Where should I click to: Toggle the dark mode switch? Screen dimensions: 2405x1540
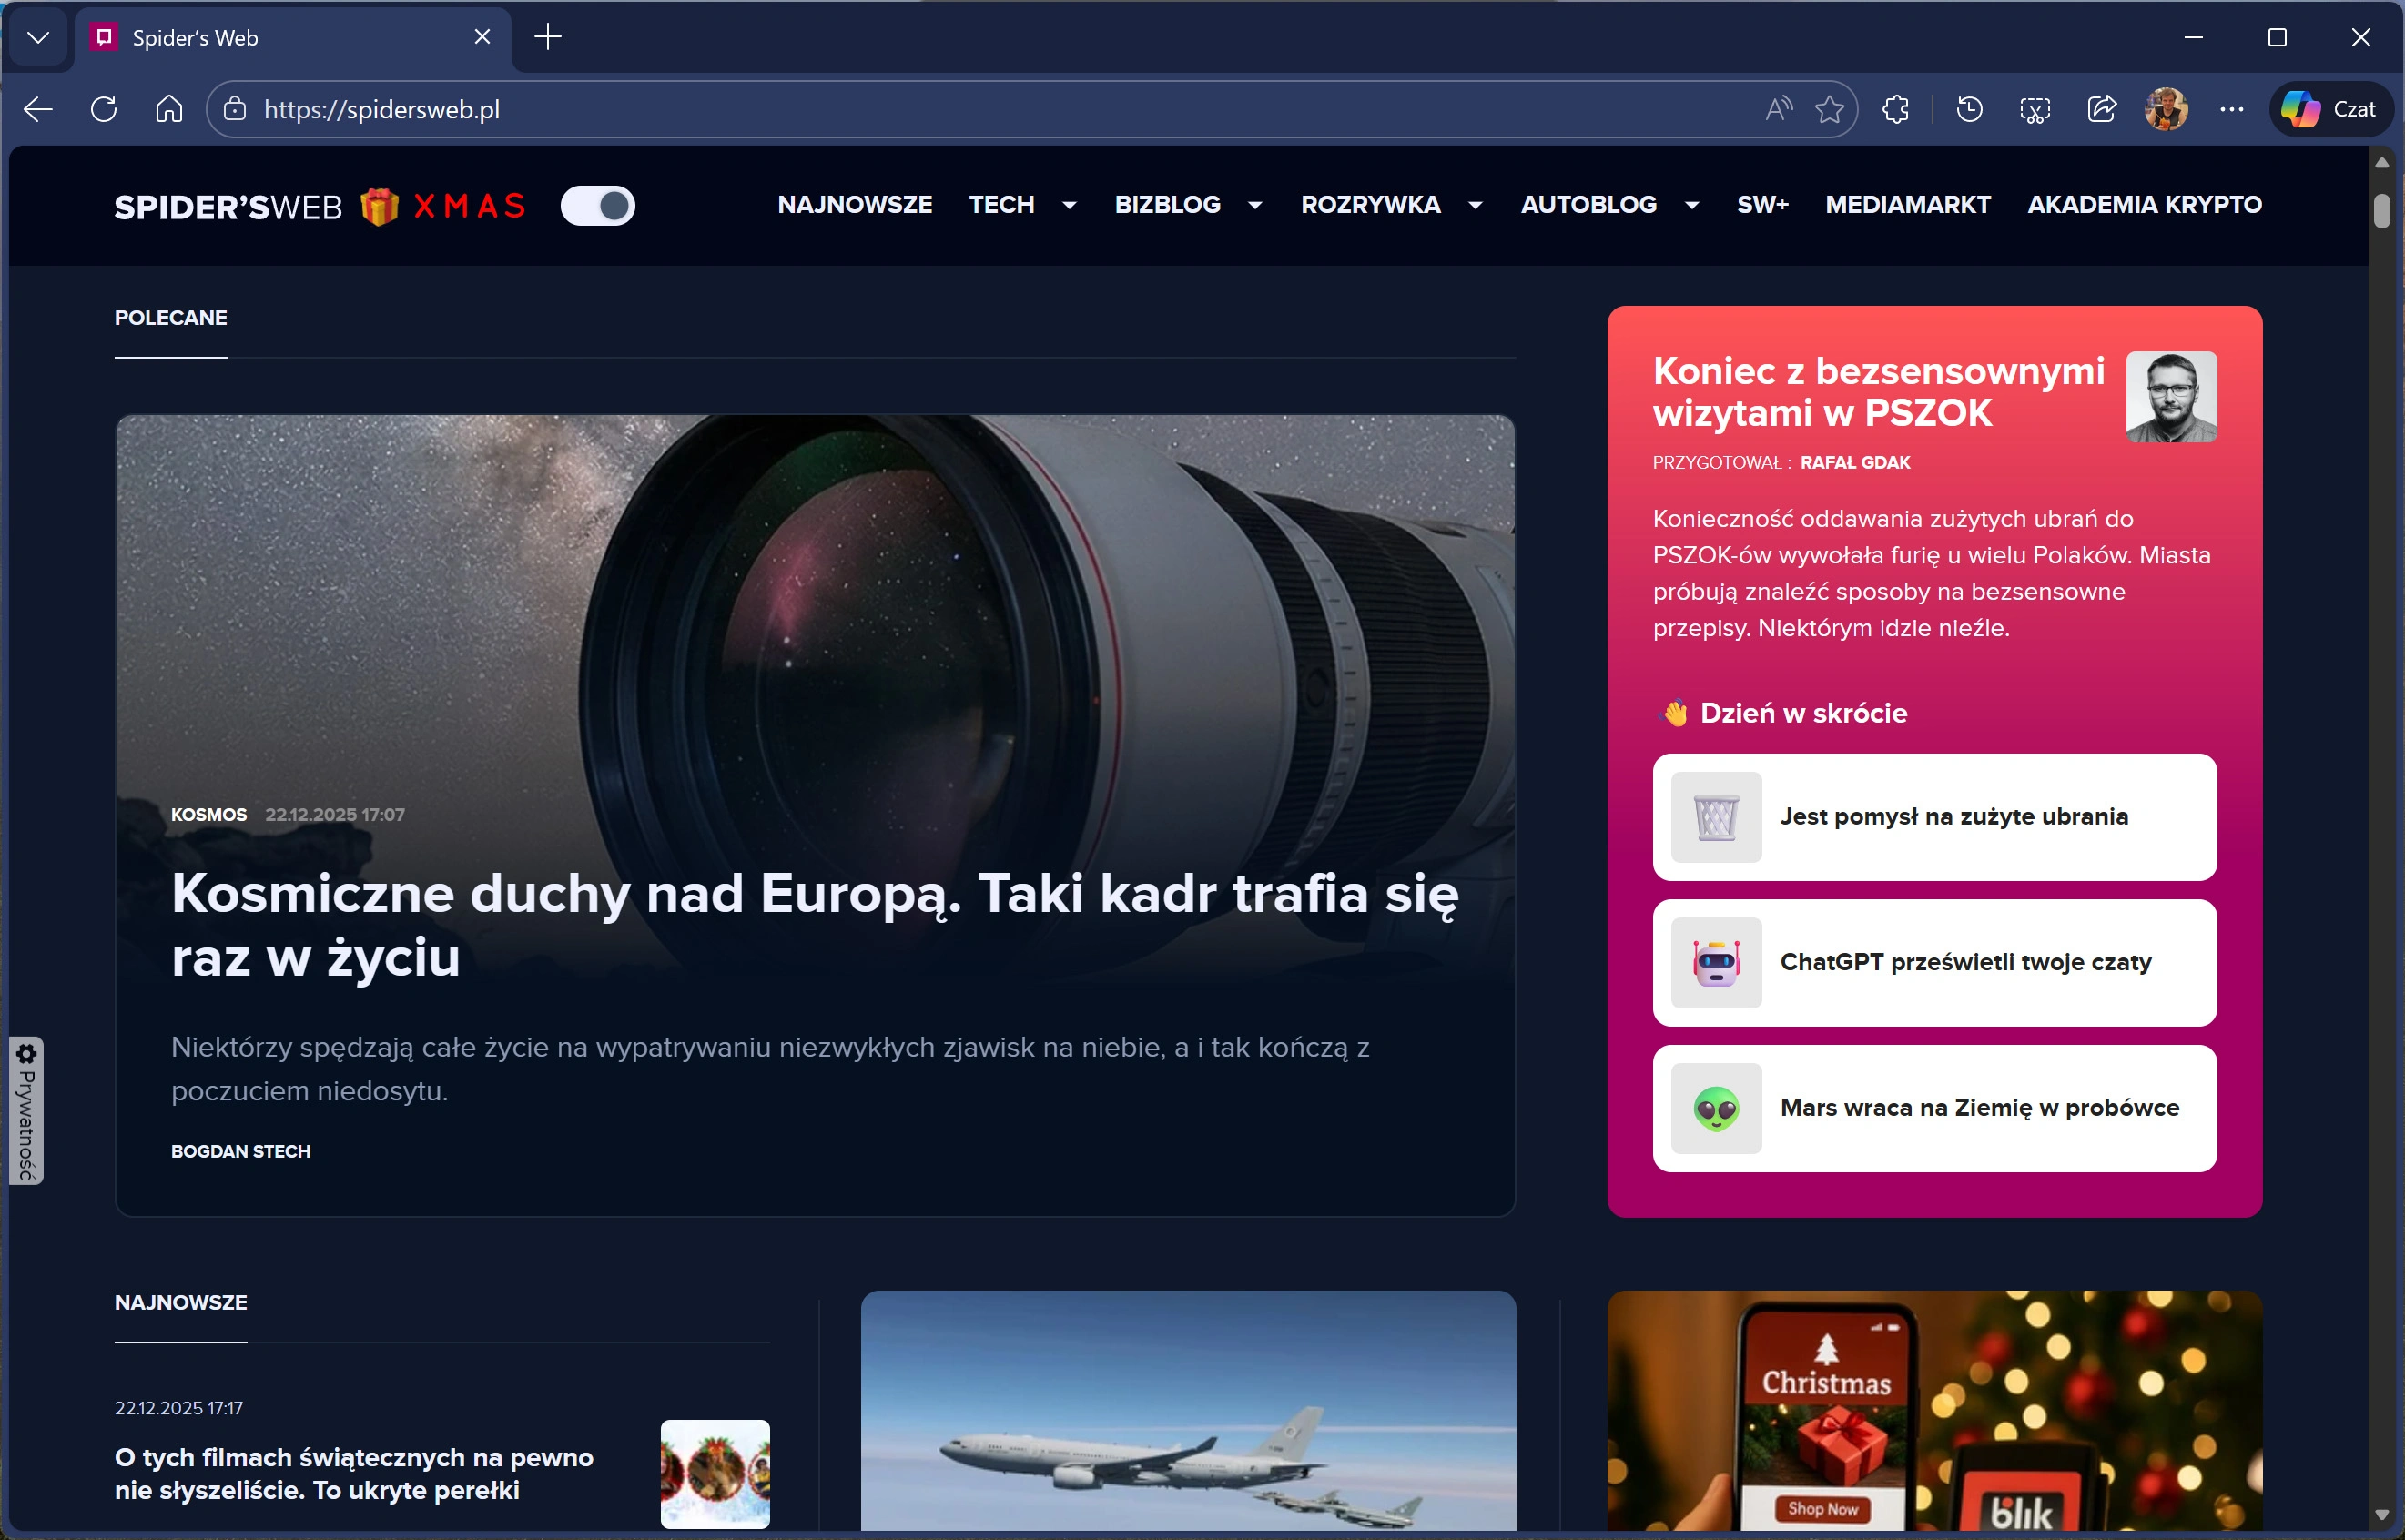click(598, 206)
